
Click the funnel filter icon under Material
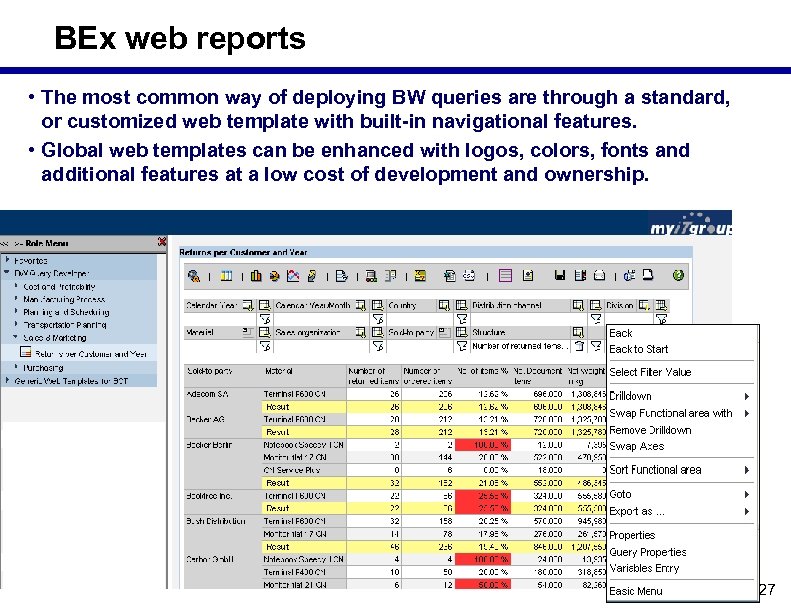point(265,346)
